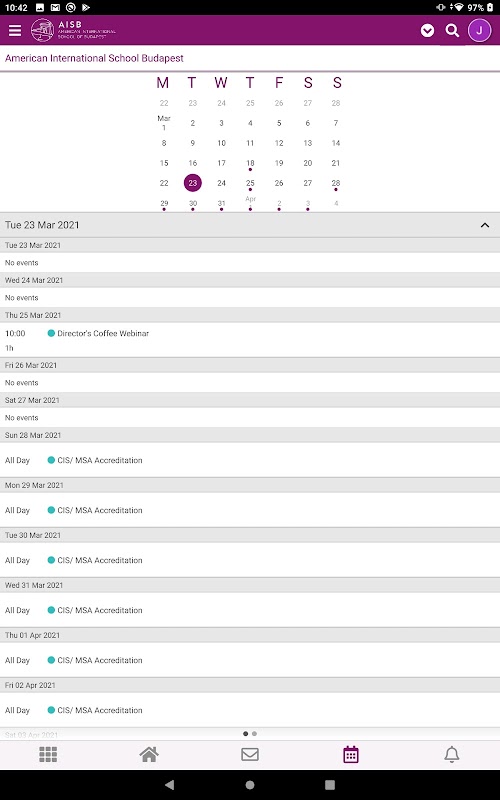The width and height of the screenshot is (500, 800).
Task: Collapse the Tue 23 Mar 2021 section
Action: coord(485,225)
